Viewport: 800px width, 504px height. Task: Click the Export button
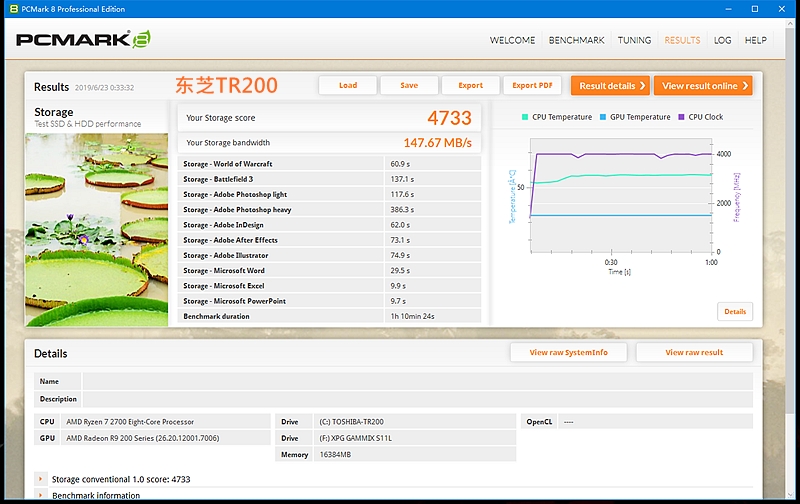pyautogui.click(x=470, y=85)
